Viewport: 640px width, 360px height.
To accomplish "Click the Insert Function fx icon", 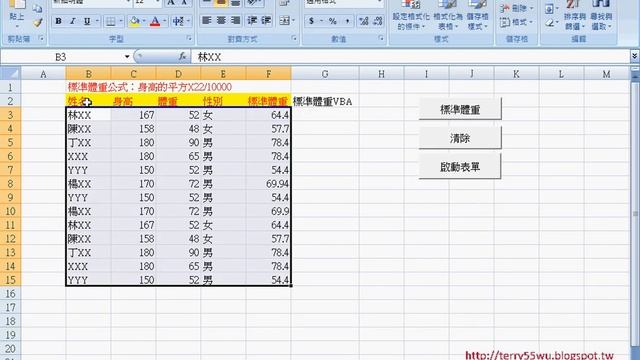I will (182, 57).
